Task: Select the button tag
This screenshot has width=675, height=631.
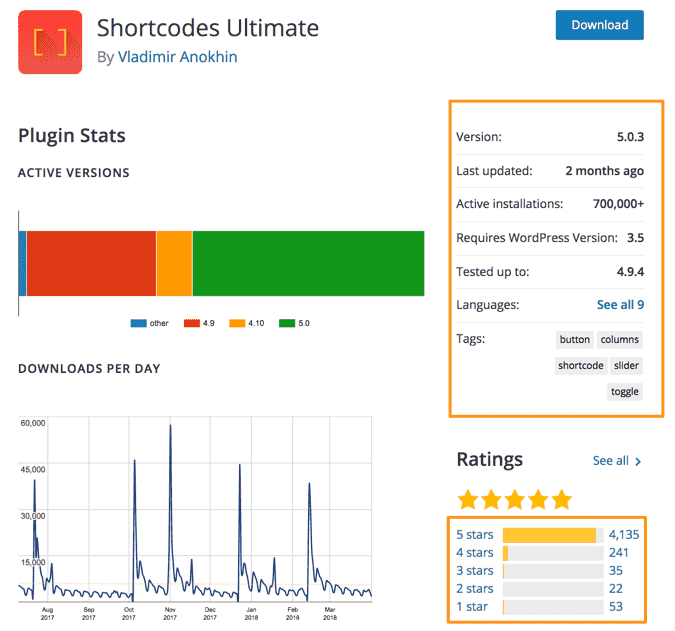Action: [x=574, y=340]
